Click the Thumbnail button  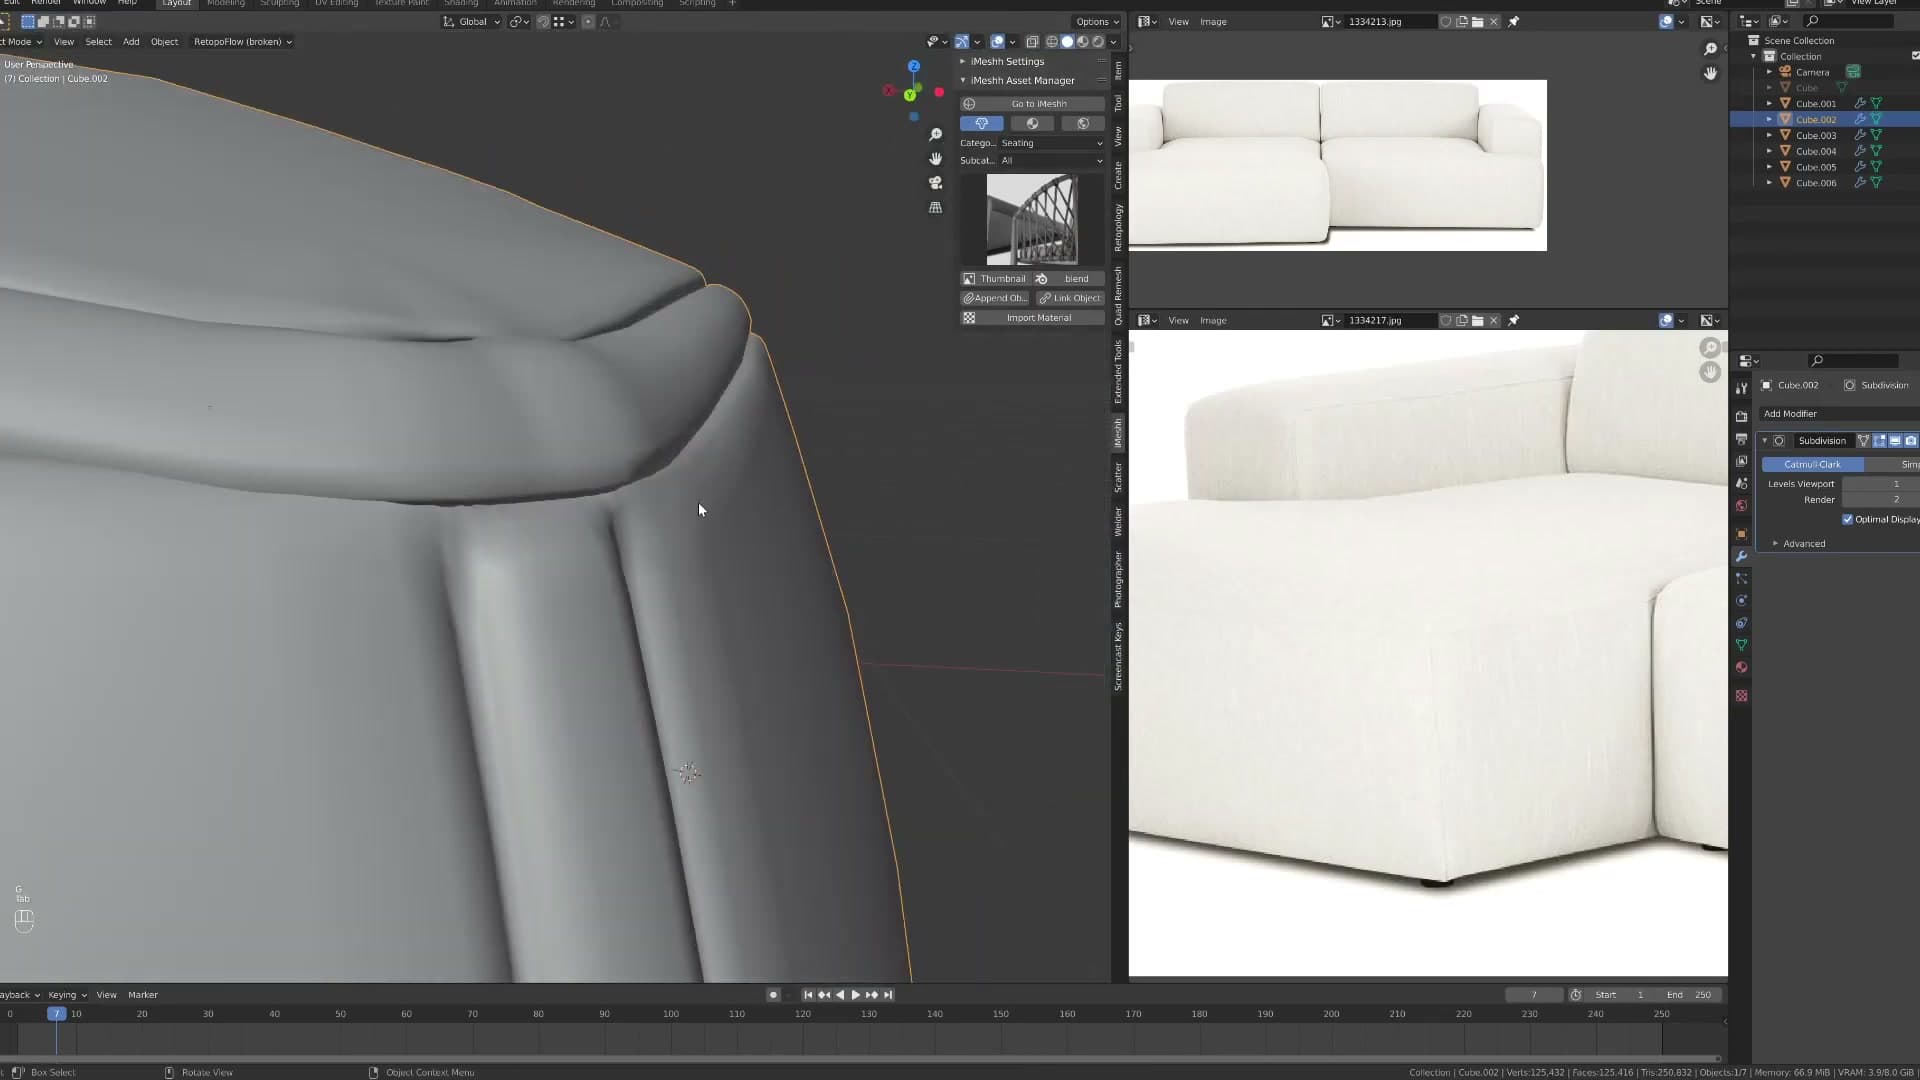point(995,279)
